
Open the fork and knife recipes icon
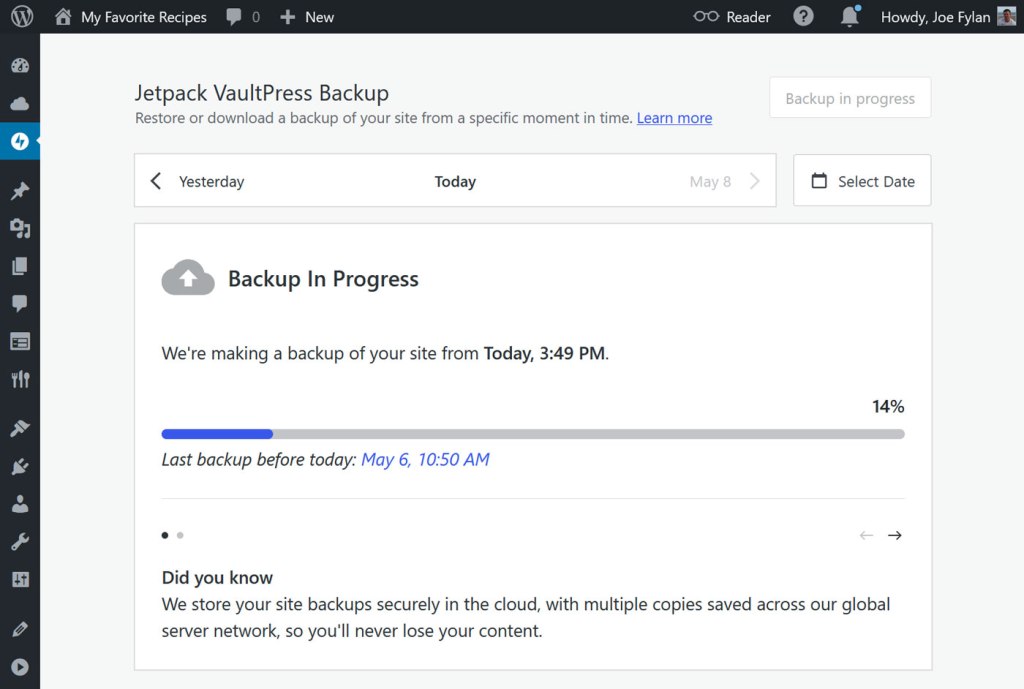point(20,379)
